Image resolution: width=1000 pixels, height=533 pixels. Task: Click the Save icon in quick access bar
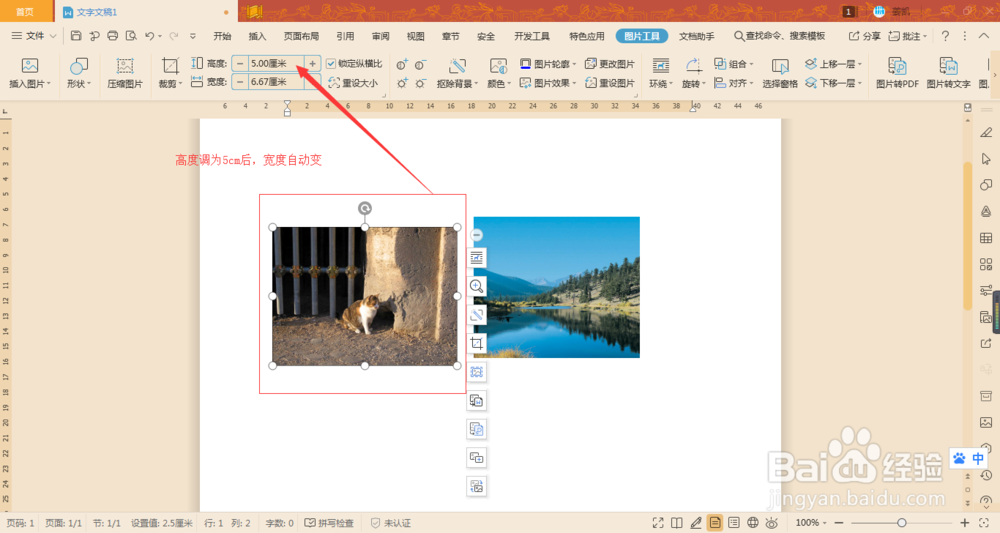coord(76,36)
